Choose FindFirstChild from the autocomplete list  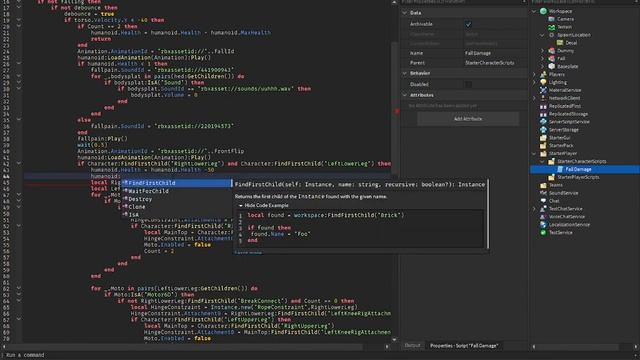pyautogui.click(x=176, y=183)
